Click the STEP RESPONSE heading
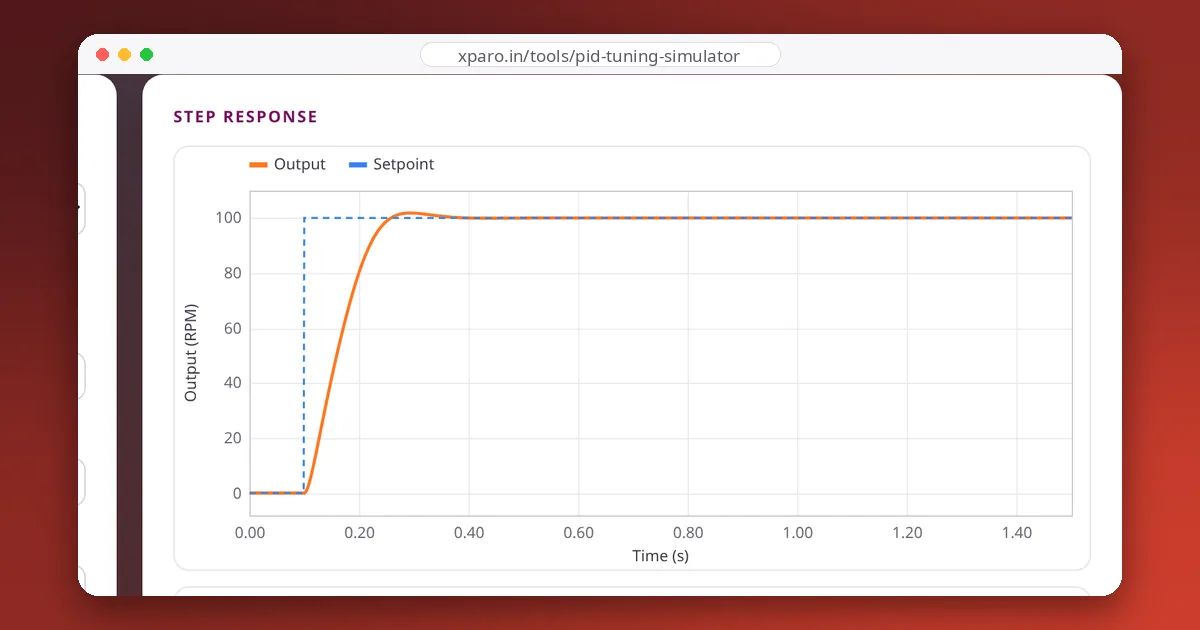The width and height of the screenshot is (1200, 630). click(245, 117)
